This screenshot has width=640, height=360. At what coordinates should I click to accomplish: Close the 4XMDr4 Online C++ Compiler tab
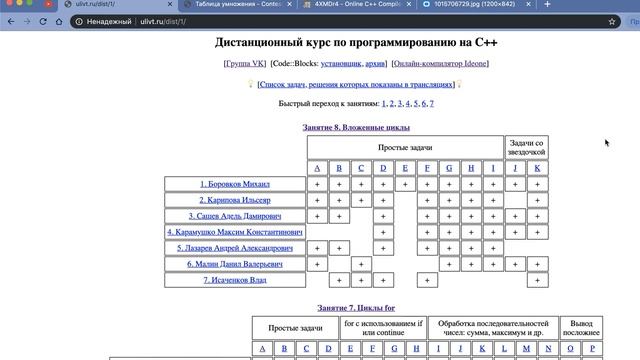[409, 4]
